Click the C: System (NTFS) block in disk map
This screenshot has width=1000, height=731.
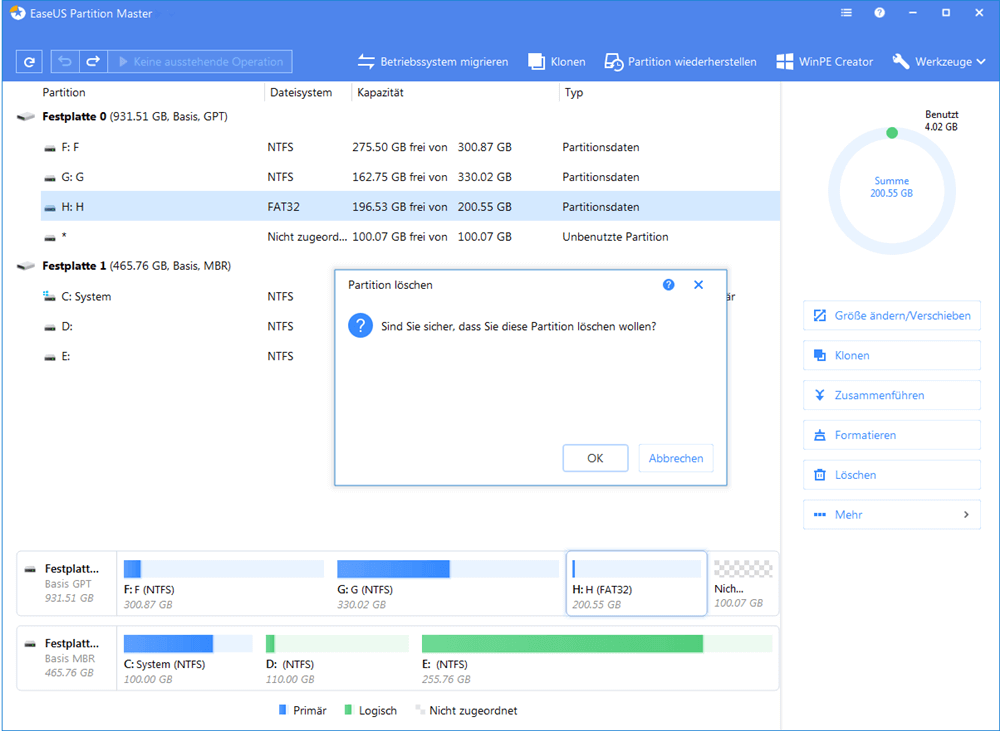(x=188, y=658)
